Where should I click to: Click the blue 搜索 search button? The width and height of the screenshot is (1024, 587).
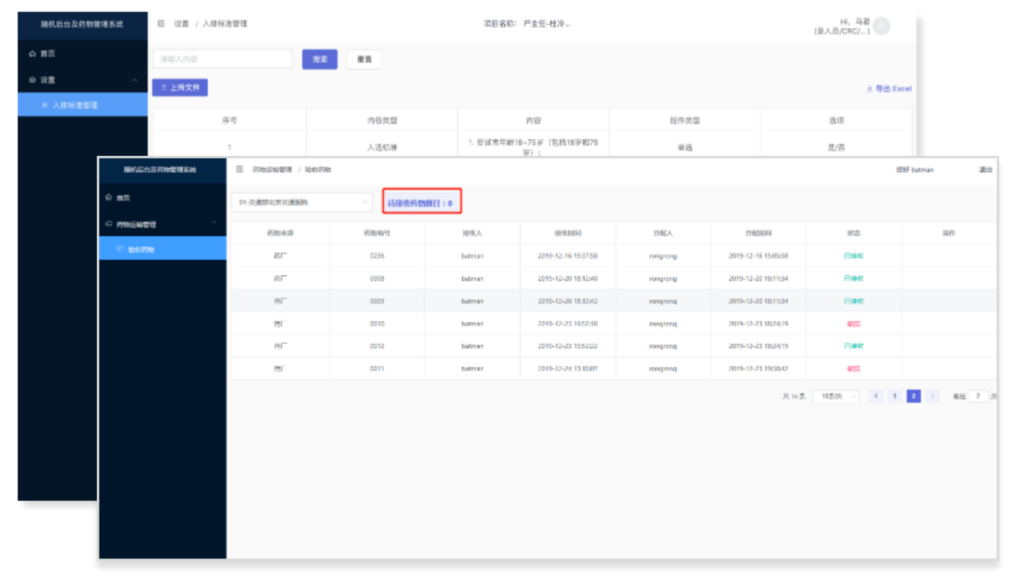click(319, 59)
